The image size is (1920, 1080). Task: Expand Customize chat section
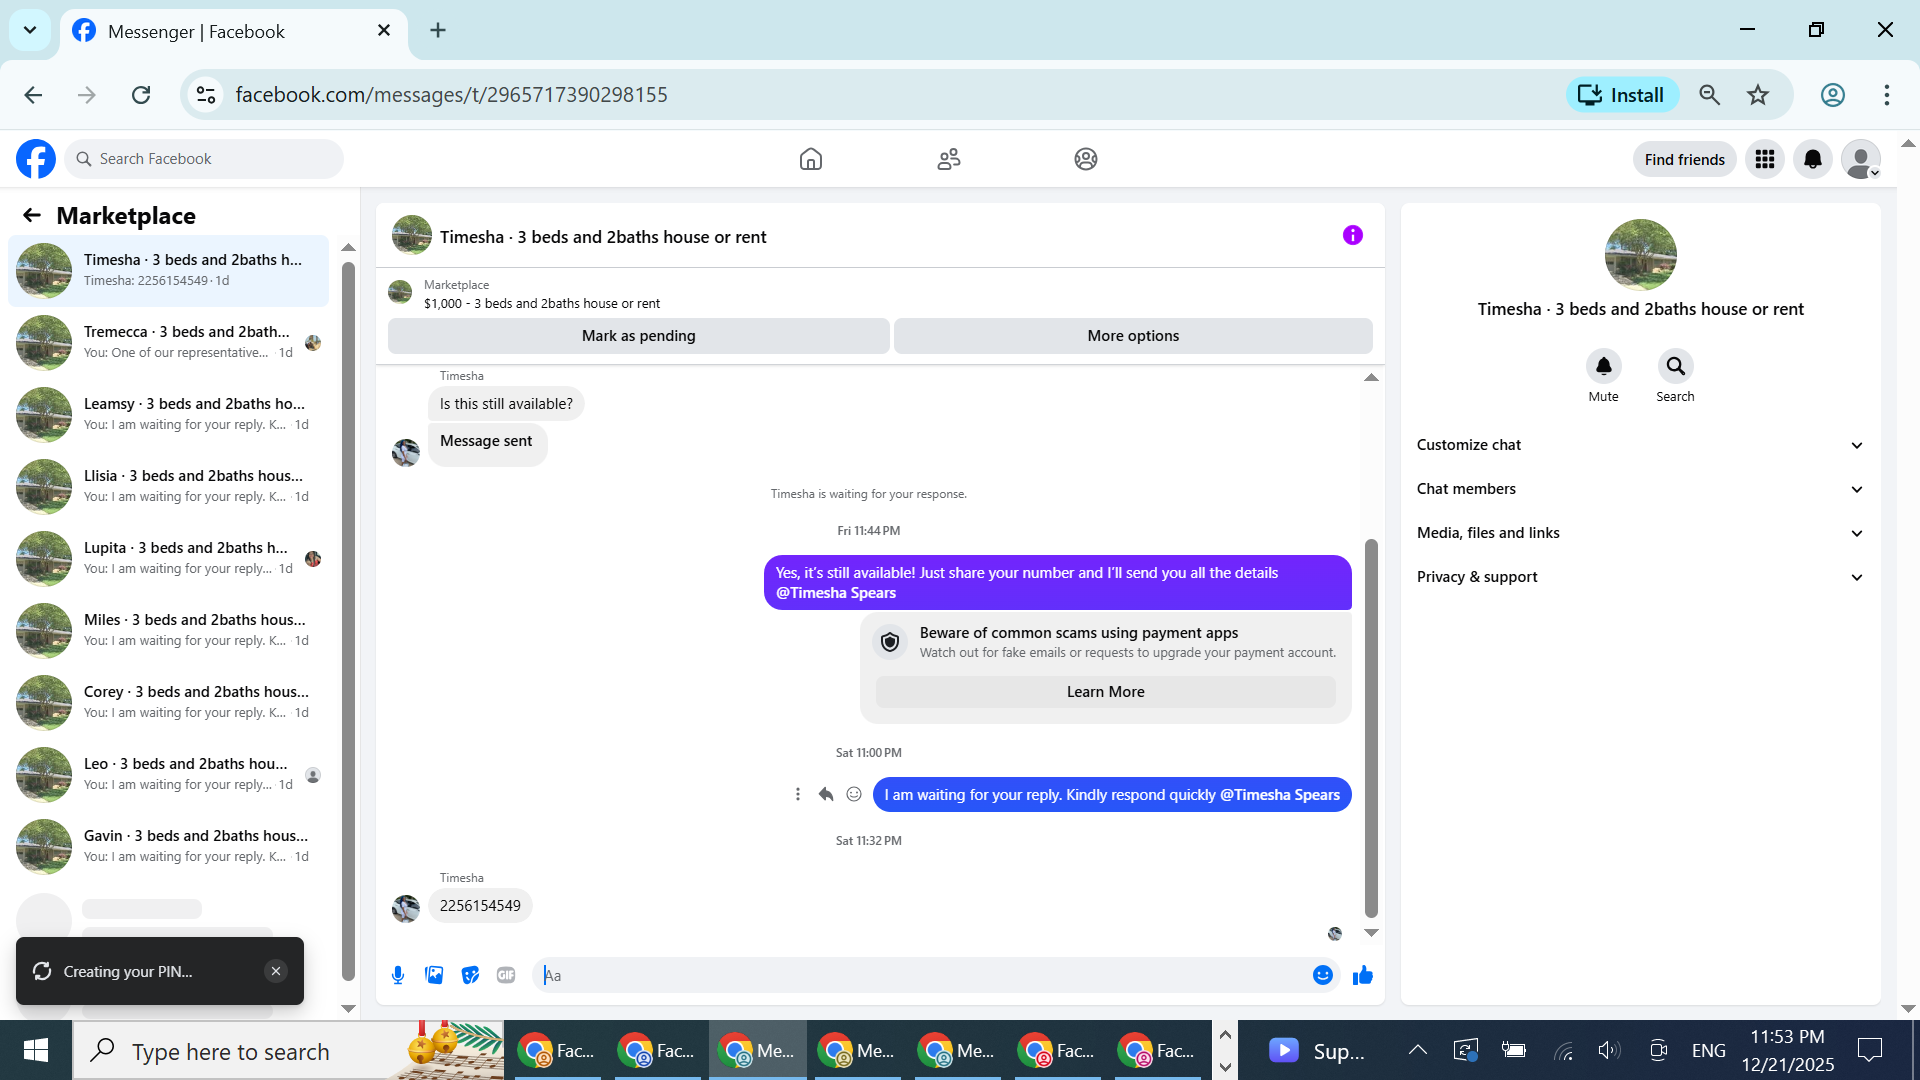1641,445
